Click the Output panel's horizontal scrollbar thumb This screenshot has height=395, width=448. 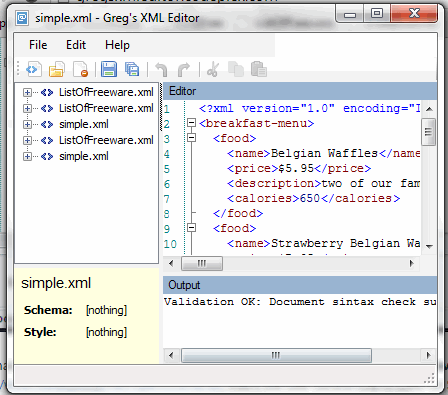pyautogui.click(x=276, y=355)
